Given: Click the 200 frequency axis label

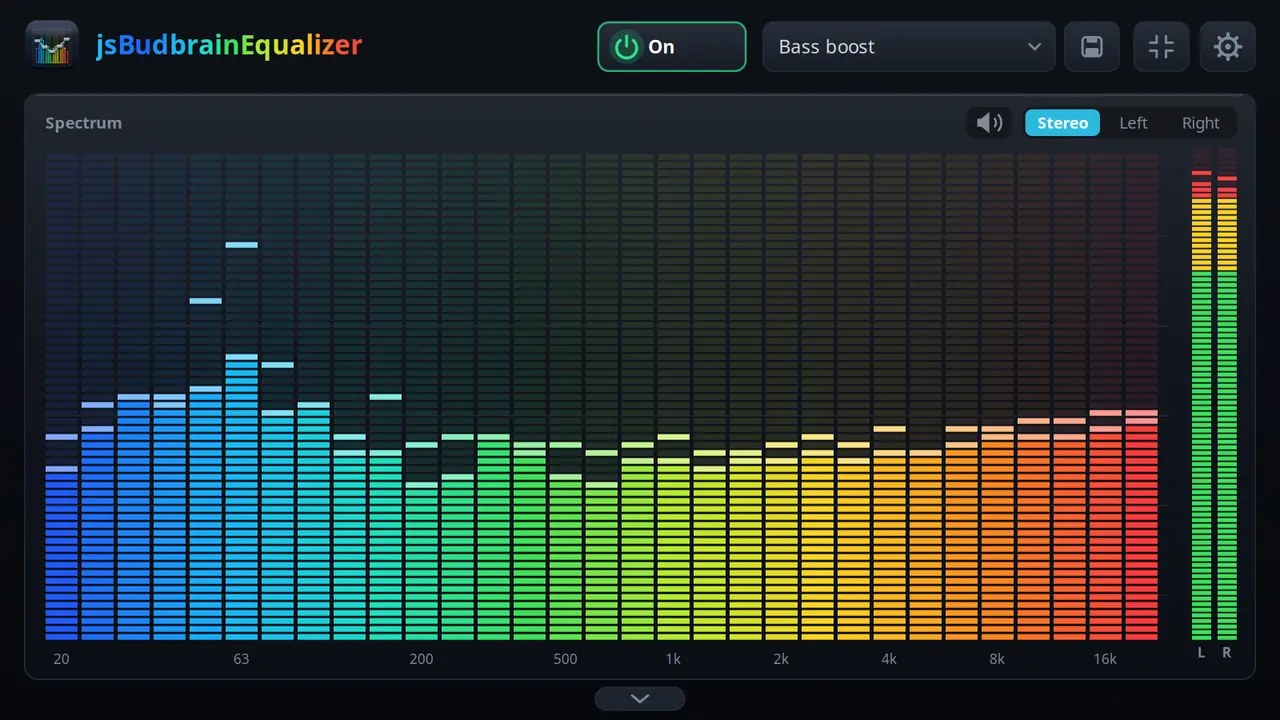Looking at the screenshot, I should 421,659.
